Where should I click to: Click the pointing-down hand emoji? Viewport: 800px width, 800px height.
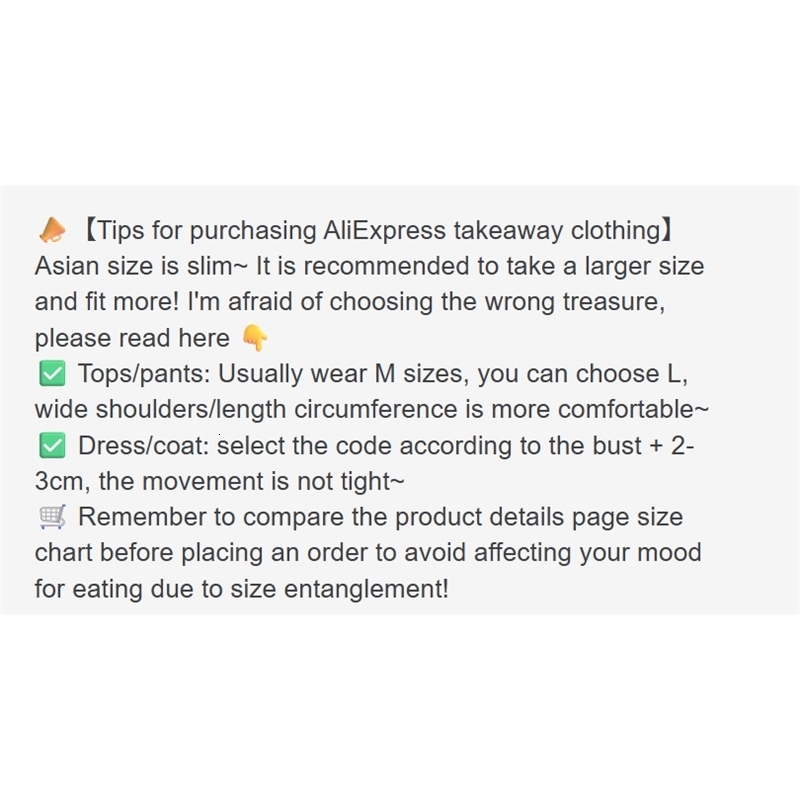[x=255, y=339]
